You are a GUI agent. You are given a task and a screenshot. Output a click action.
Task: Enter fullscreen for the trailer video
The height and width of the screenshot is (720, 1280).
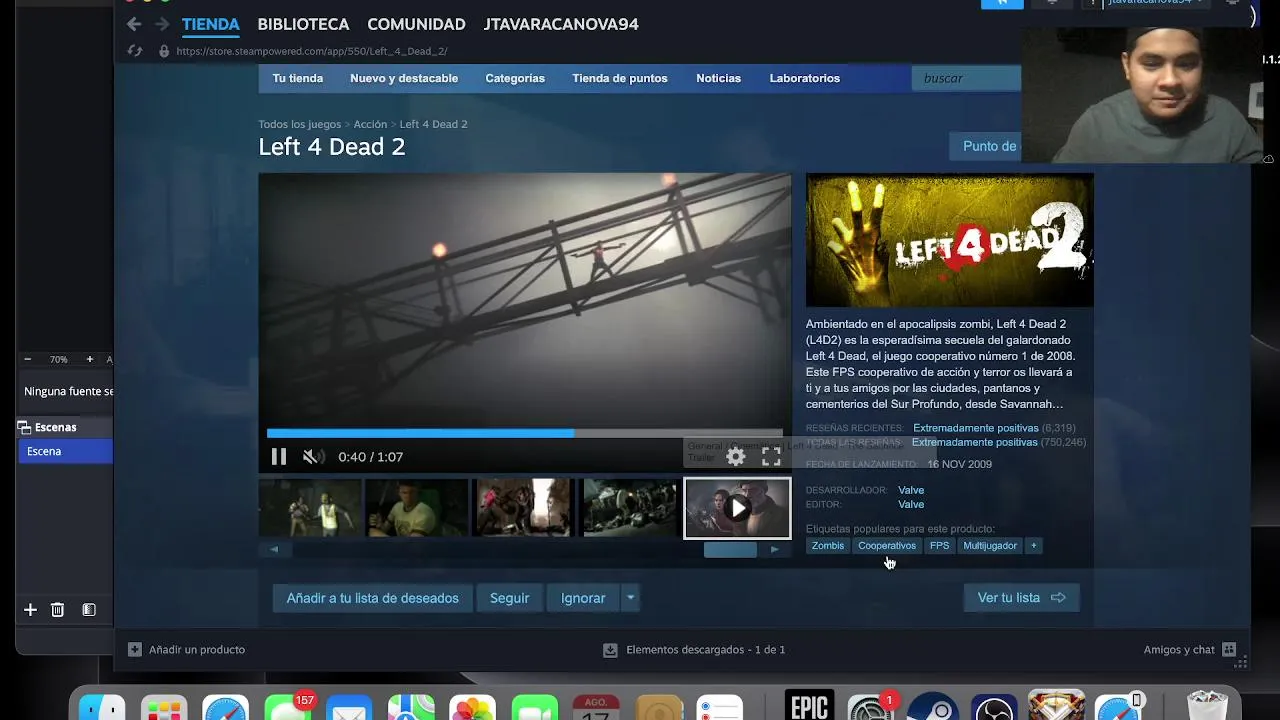[771, 457]
